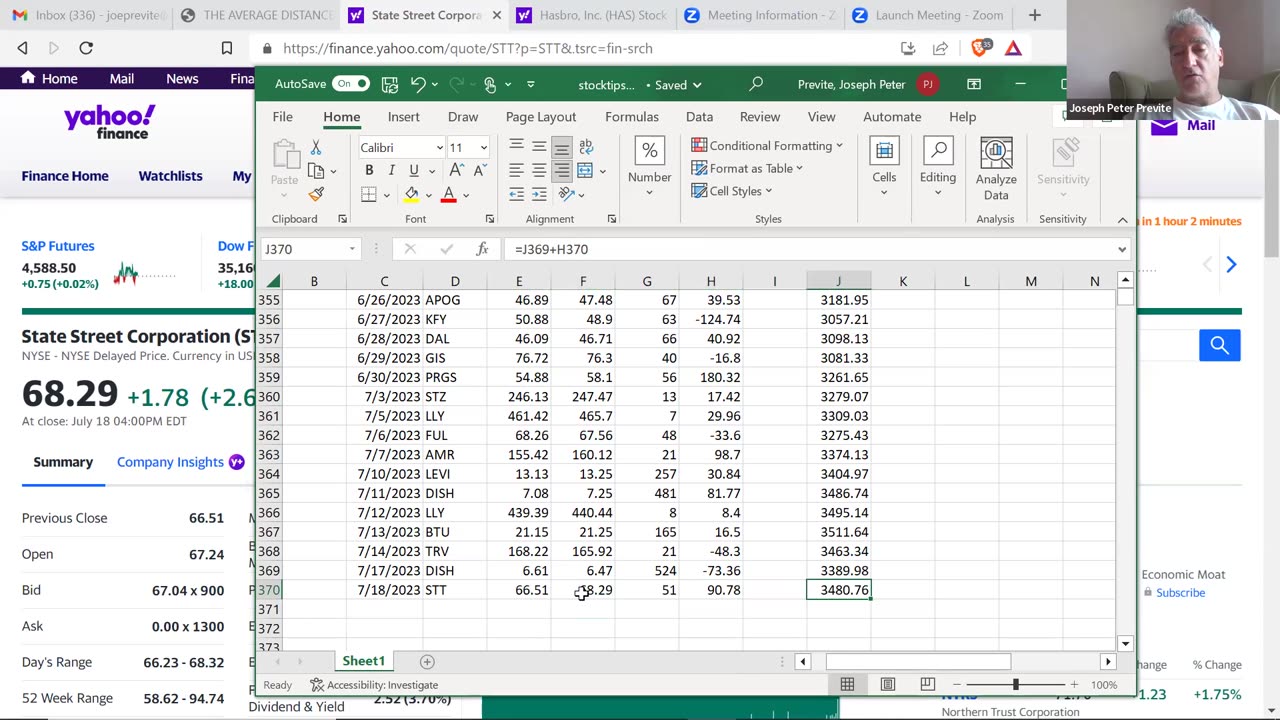Open the Ribbon Display Options icon
Screen dimensions: 1280x720
coord(974,84)
